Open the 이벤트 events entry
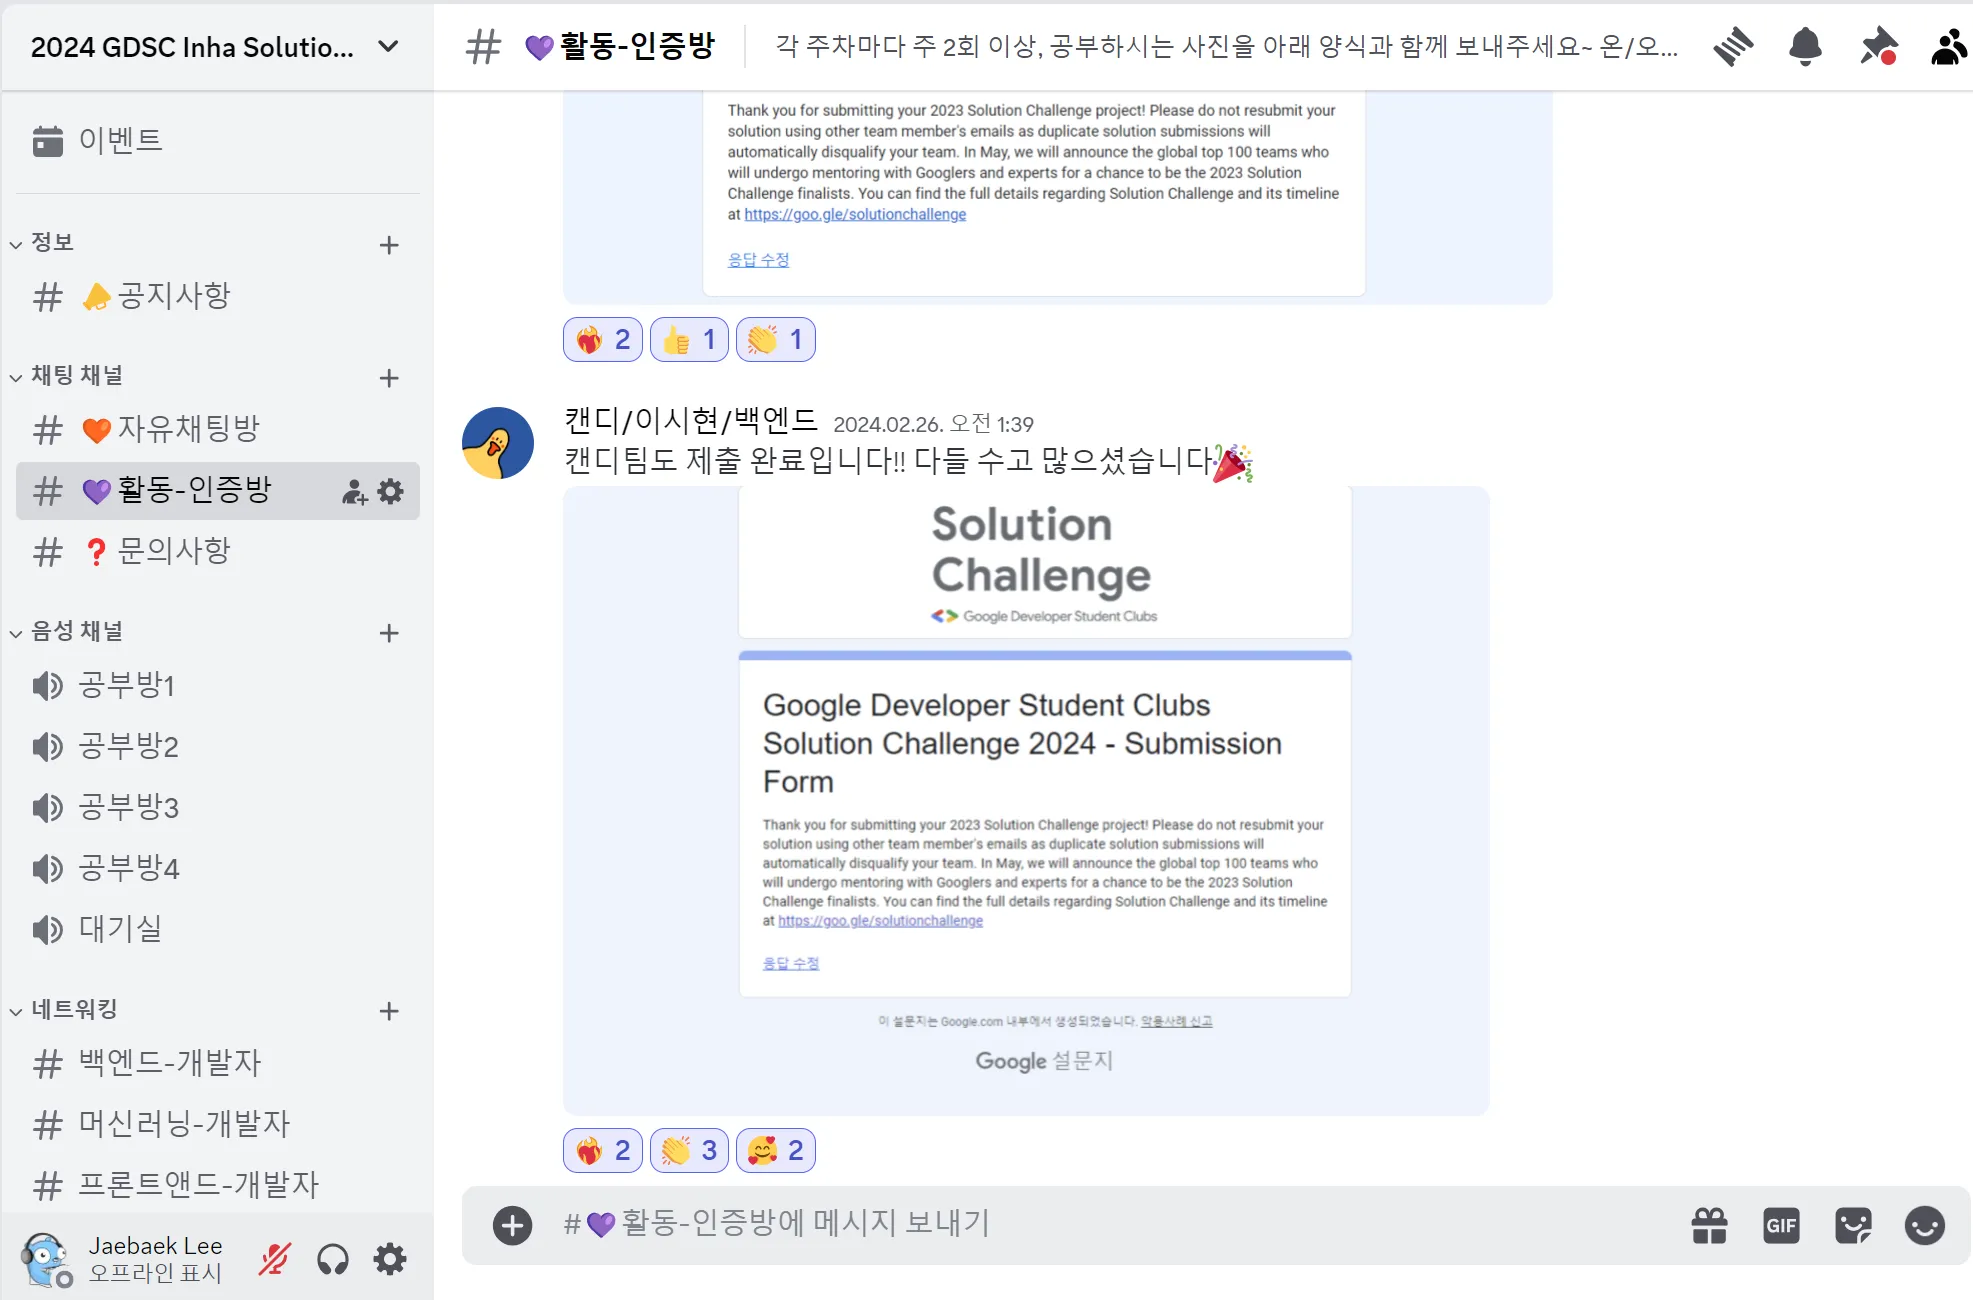 [x=218, y=140]
